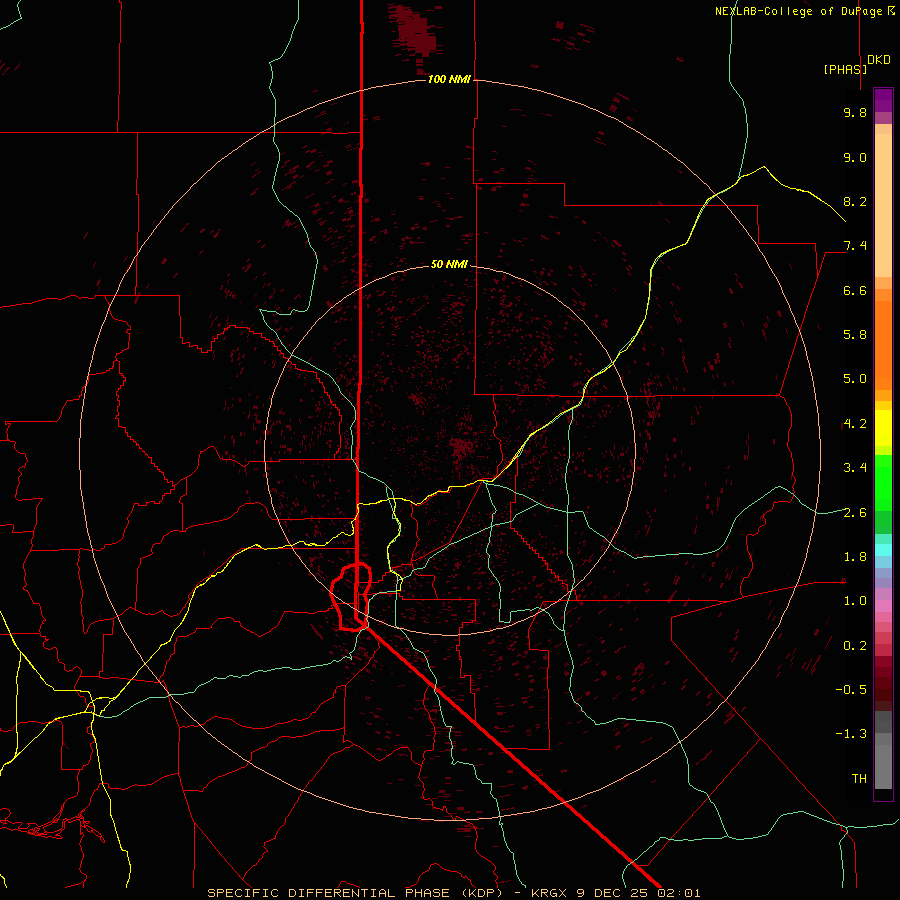Click the radar clutter cluster near map center
Screen dimensions: 900x900
point(461,448)
